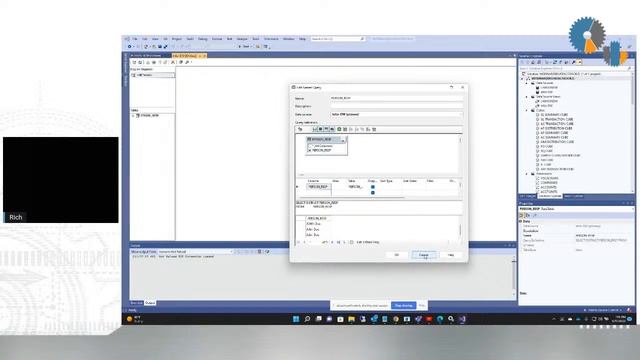Toggle the Output checkbox for the PERSON_RESP row
Viewport: 640px width, 360px height.
(373, 187)
